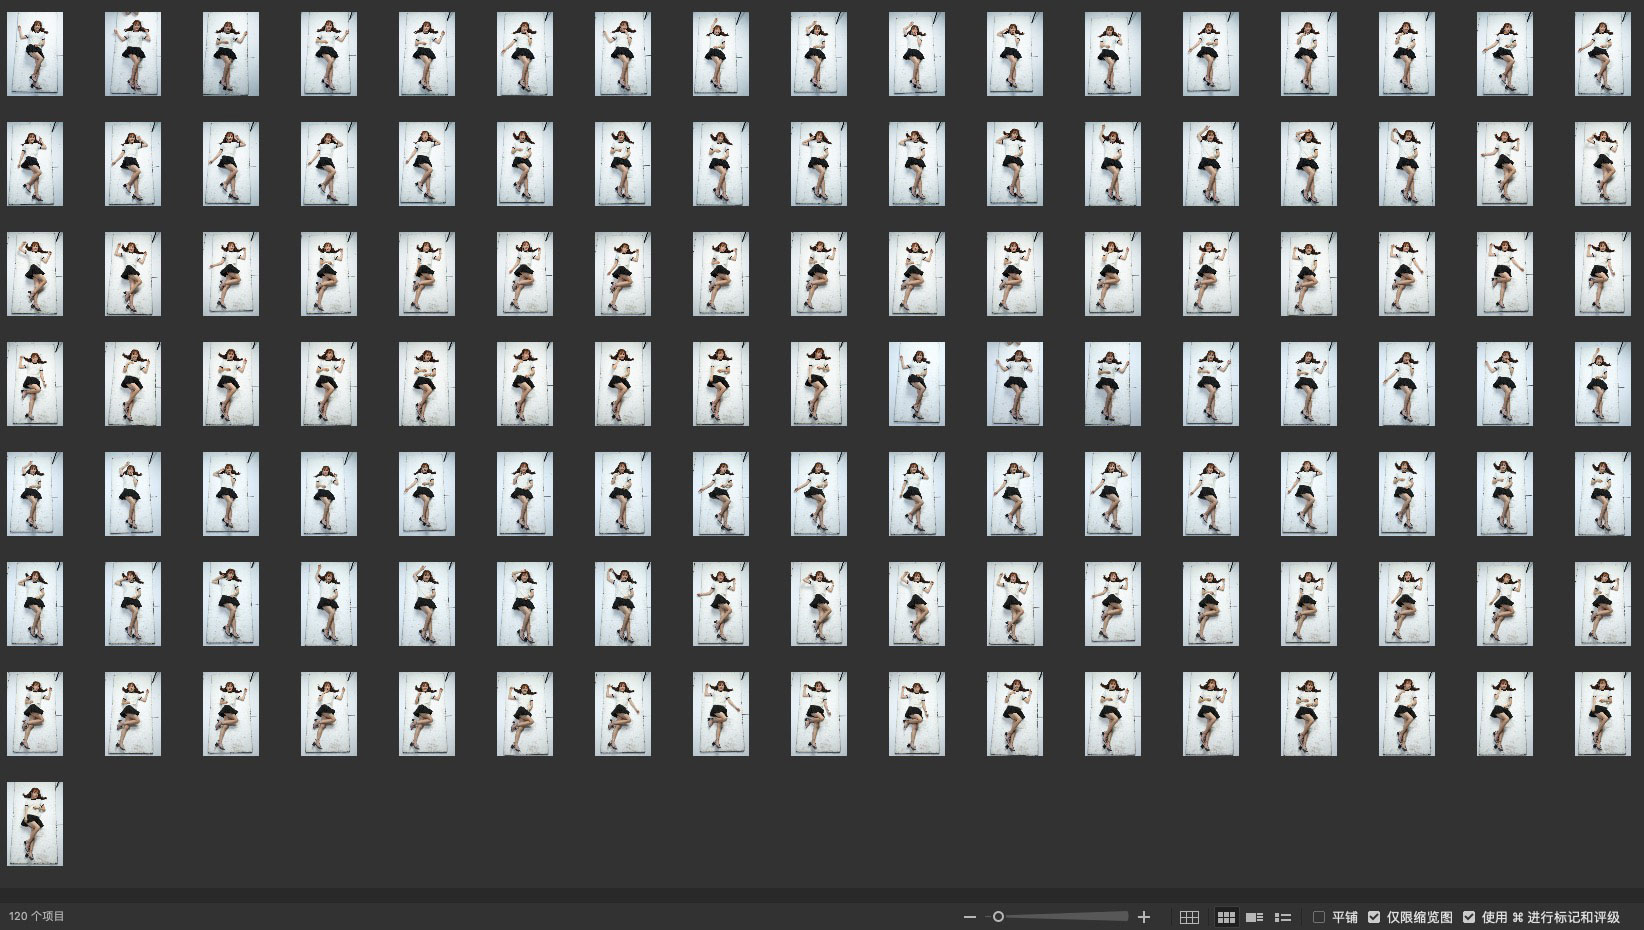Switch to list view icon

(x=1283, y=917)
